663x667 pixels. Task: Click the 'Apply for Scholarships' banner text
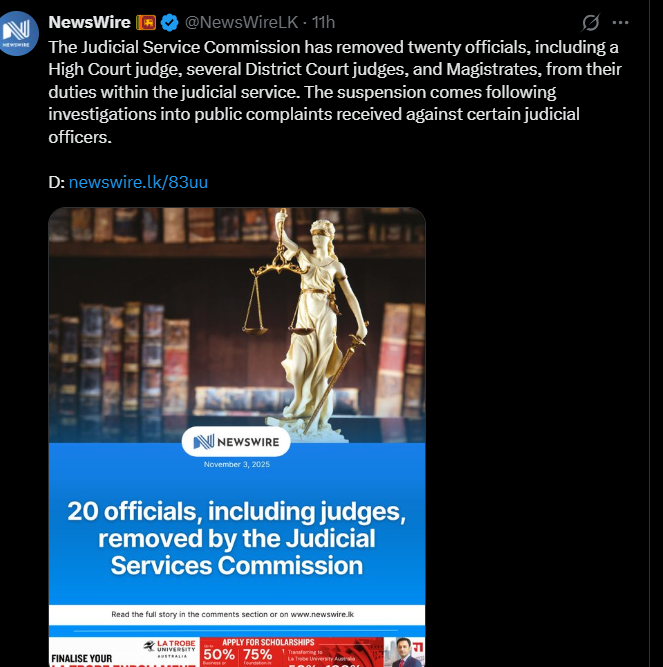[x=268, y=642]
